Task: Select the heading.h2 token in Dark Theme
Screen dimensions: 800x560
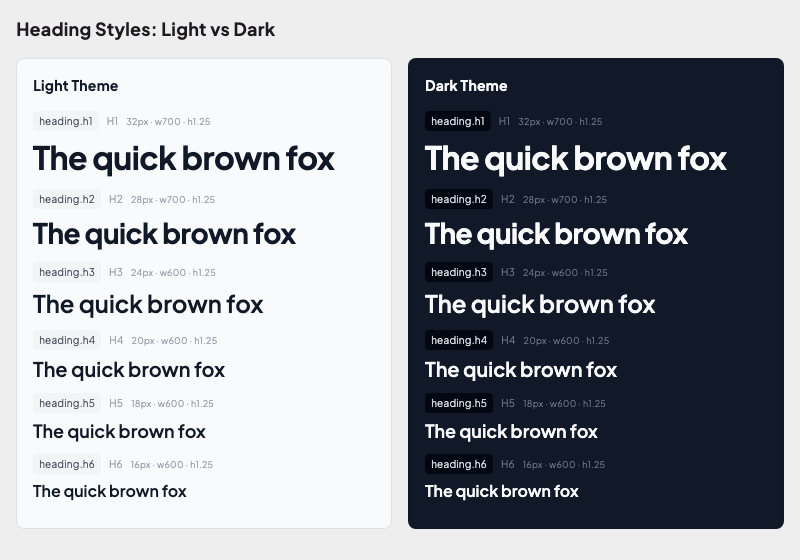Action: pos(459,199)
